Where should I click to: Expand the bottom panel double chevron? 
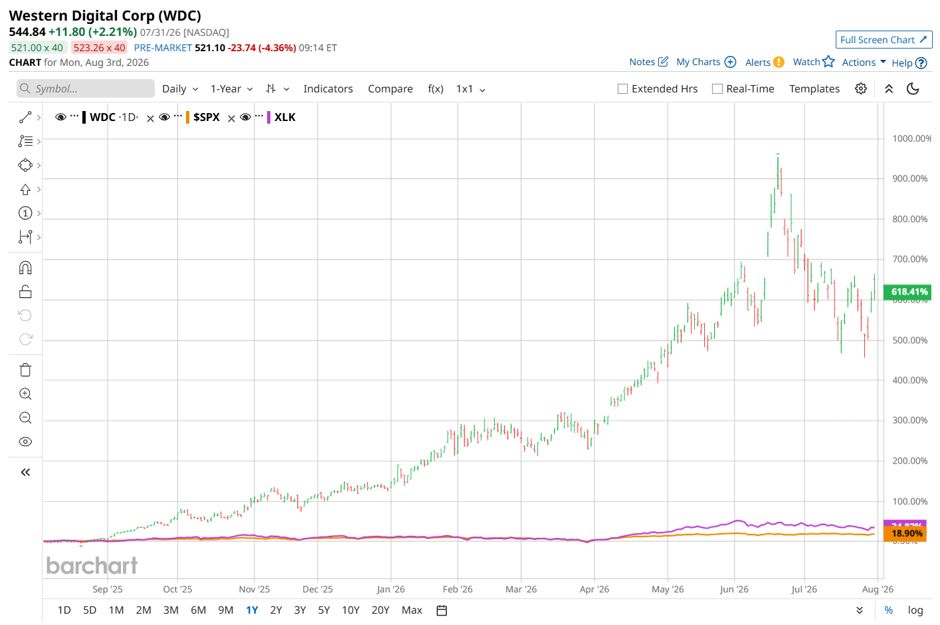860,611
